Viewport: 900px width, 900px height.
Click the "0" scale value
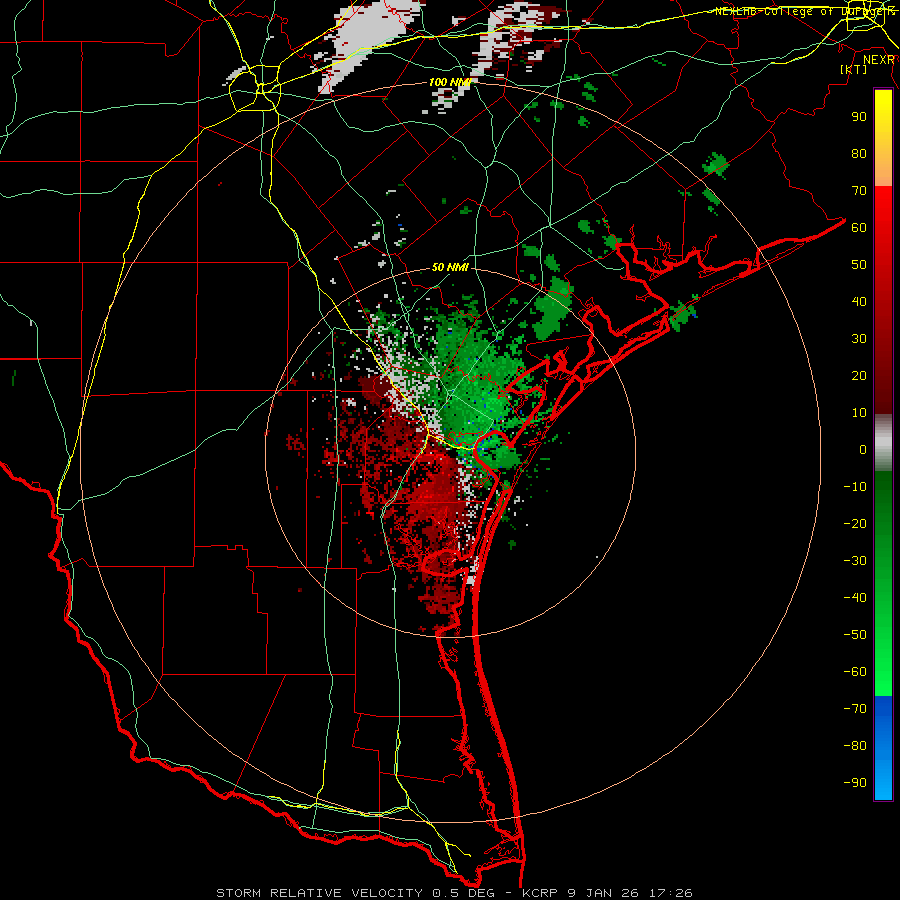coord(863,450)
